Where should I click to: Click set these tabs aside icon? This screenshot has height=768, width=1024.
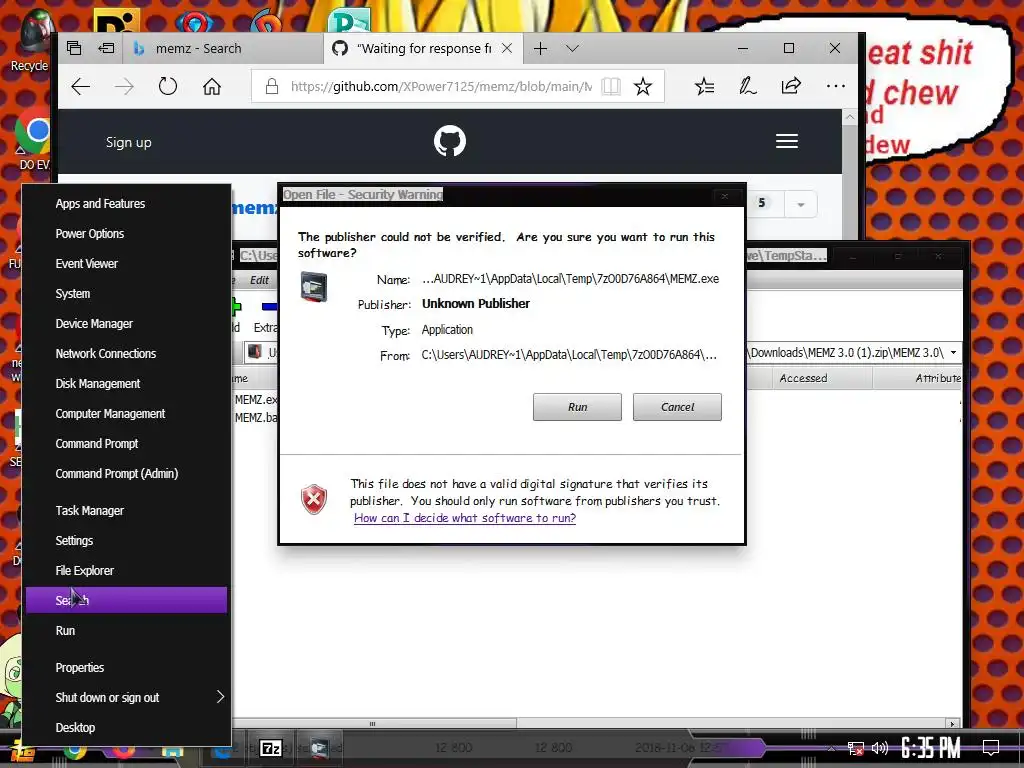(x=106, y=48)
